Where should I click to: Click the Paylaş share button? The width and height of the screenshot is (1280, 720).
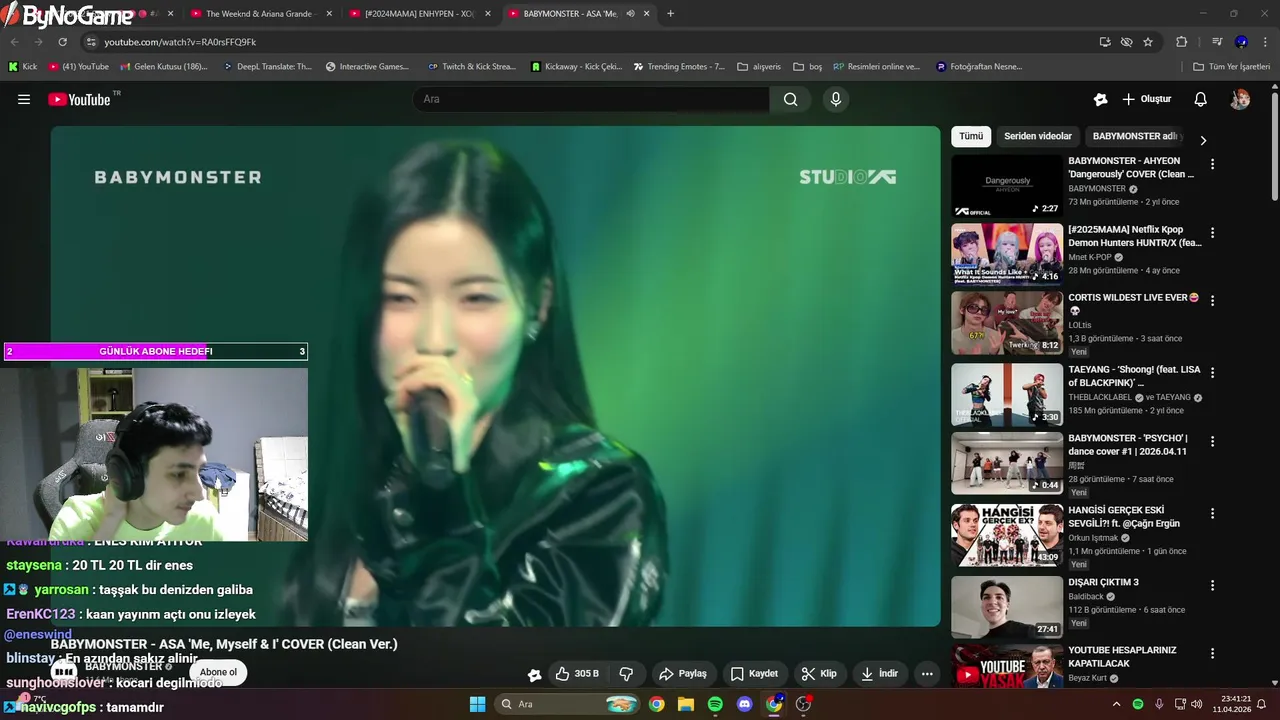pyautogui.click(x=683, y=674)
